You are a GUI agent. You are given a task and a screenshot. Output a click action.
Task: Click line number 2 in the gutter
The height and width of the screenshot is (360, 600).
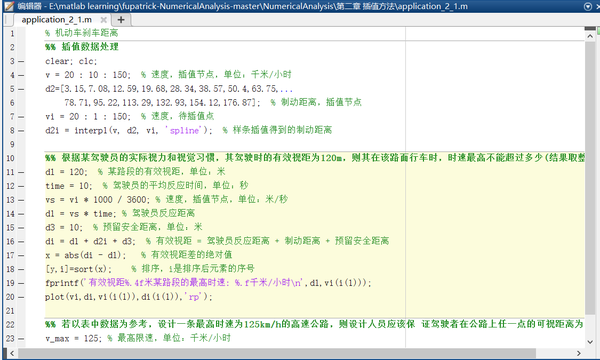12,47
